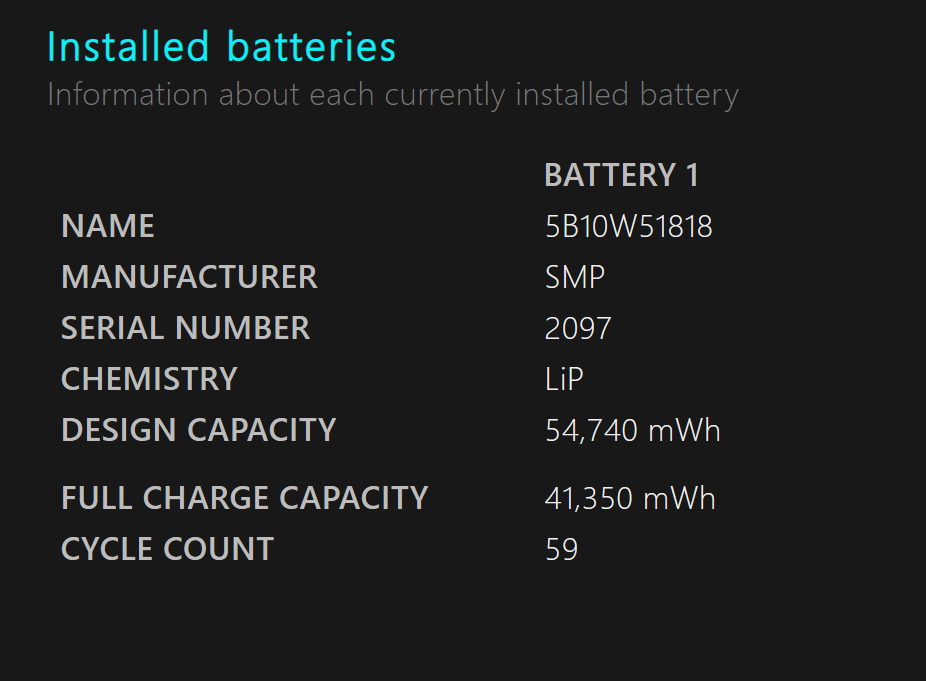Click the gray subtitle about installed battery information
The image size is (926, 681).
click(392, 96)
